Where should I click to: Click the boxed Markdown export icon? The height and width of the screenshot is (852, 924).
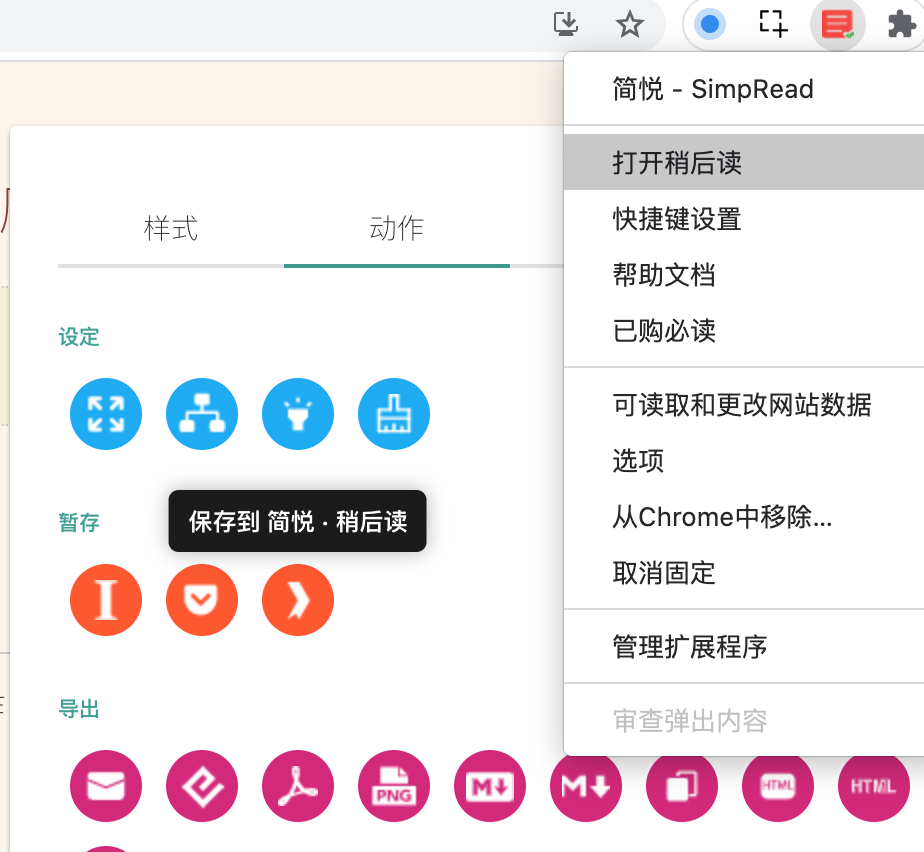pyautogui.click(x=490, y=786)
